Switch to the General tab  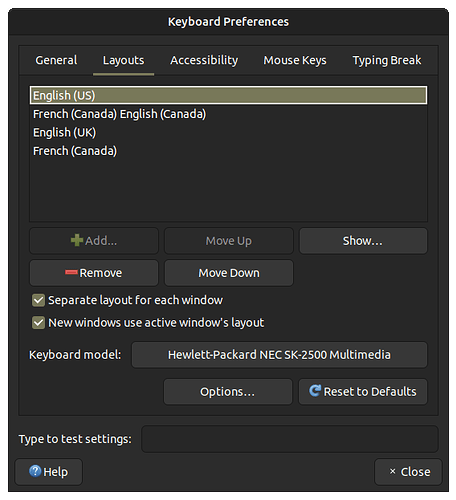click(56, 60)
